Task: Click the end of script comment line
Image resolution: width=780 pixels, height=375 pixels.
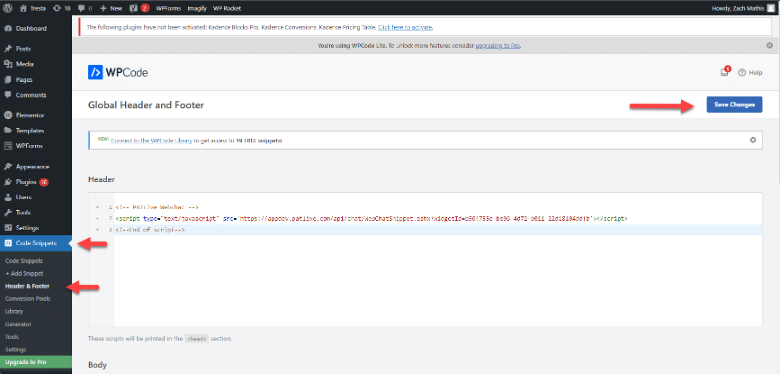Action: pos(150,230)
